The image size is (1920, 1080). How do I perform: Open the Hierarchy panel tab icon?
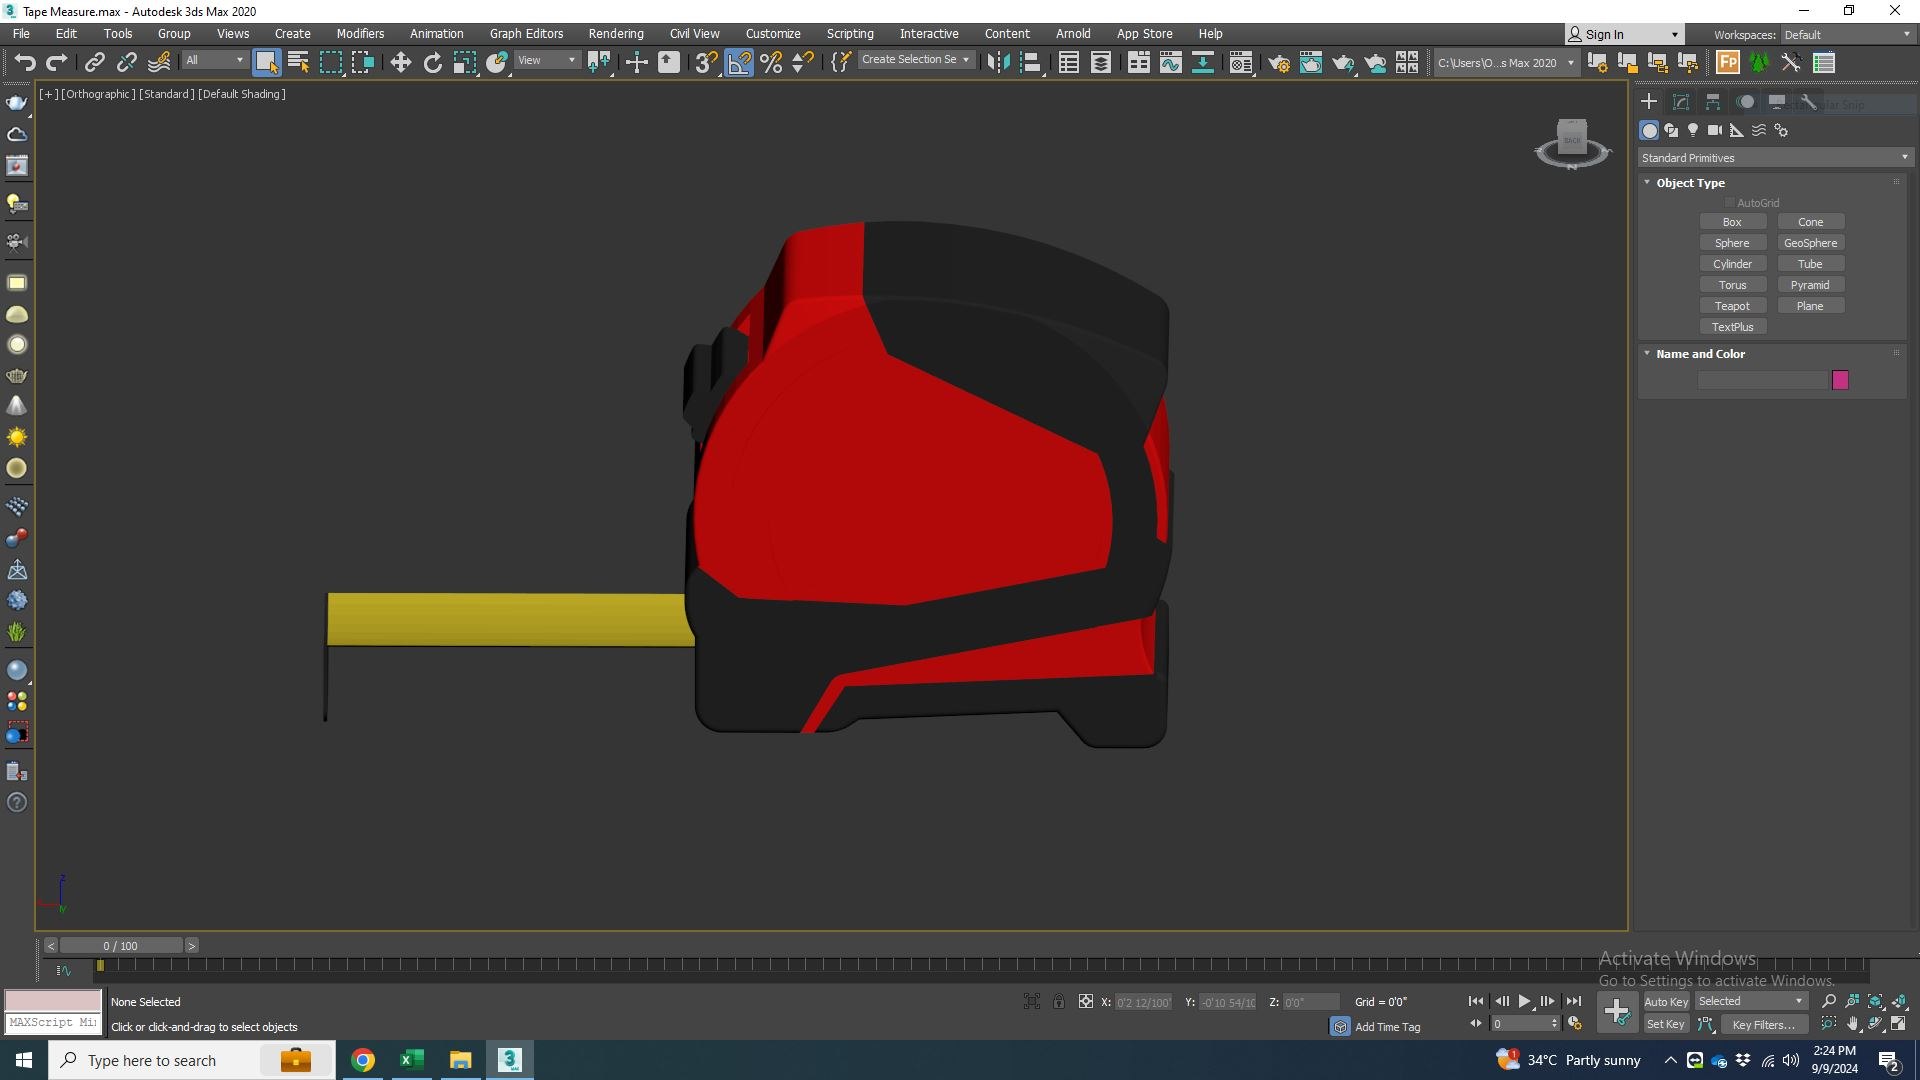click(x=1713, y=102)
